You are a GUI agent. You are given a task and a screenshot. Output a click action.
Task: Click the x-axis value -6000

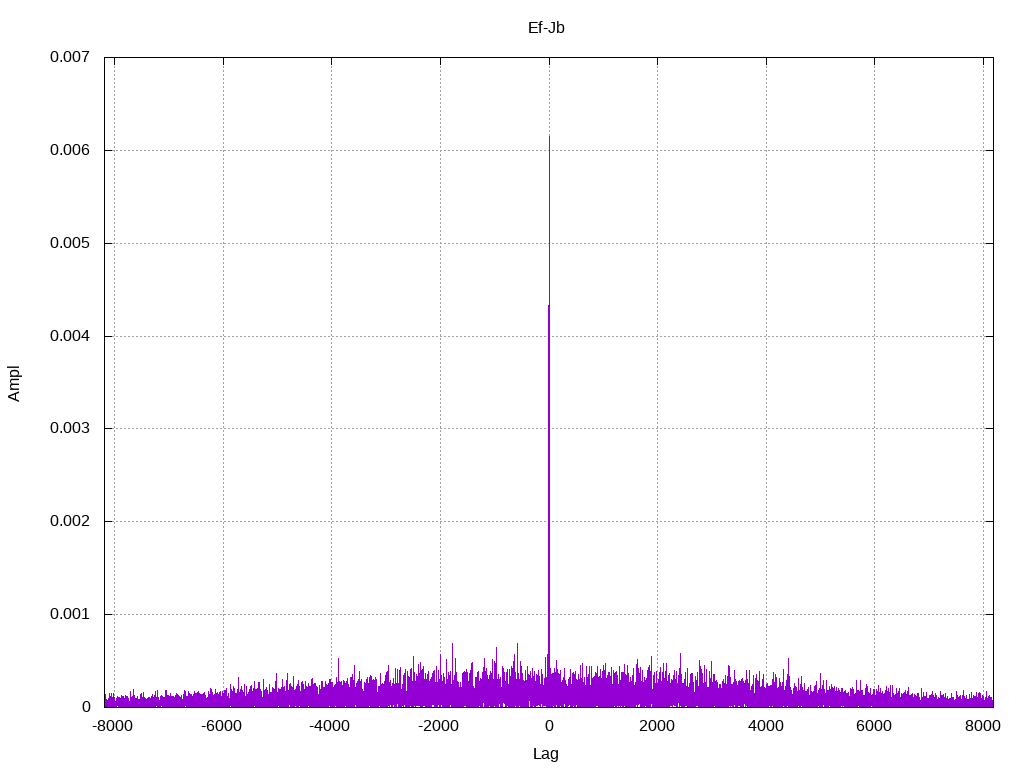tap(221, 726)
